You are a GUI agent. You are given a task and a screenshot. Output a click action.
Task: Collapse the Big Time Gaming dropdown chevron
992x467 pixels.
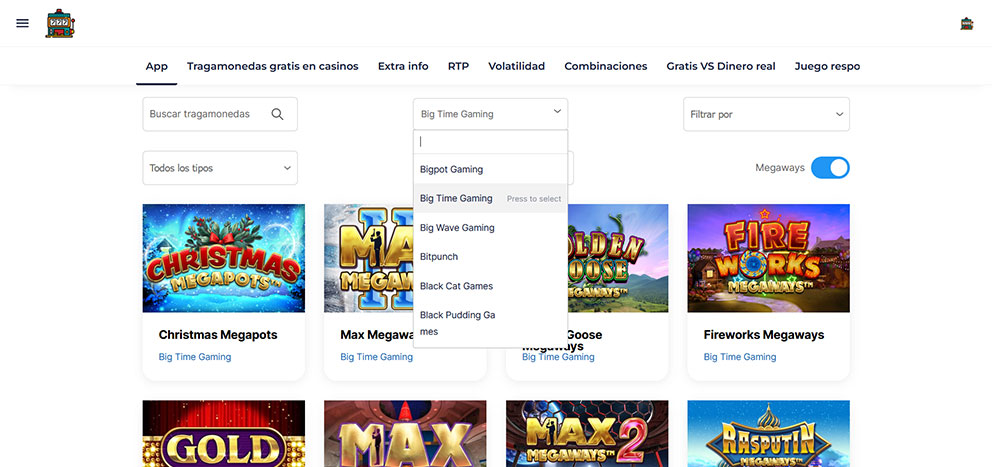pyautogui.click(x=557, y=113)
